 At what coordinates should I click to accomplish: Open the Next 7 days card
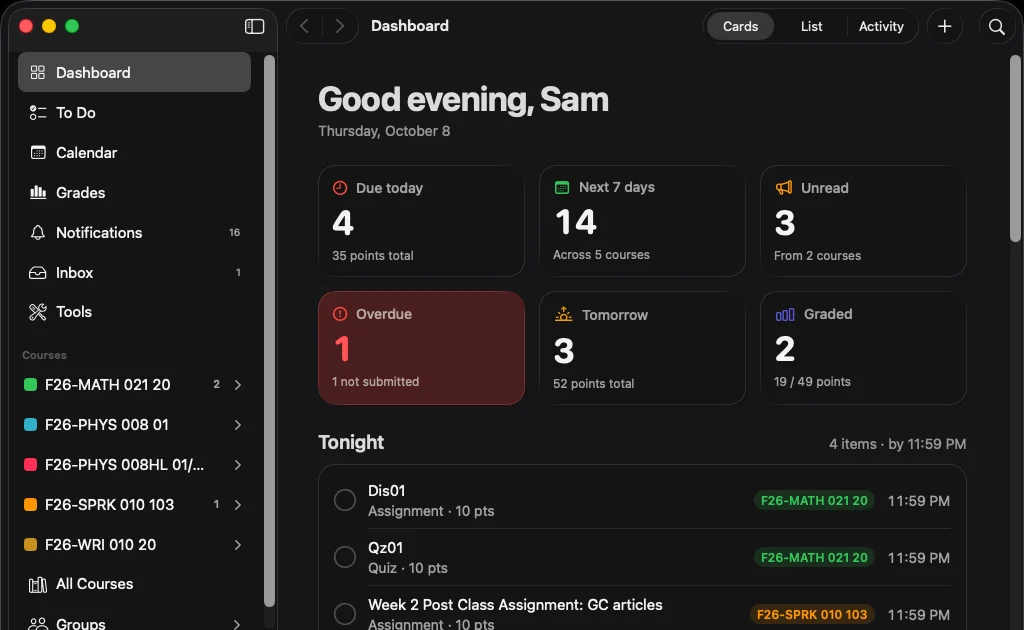[x=642, y=221]
